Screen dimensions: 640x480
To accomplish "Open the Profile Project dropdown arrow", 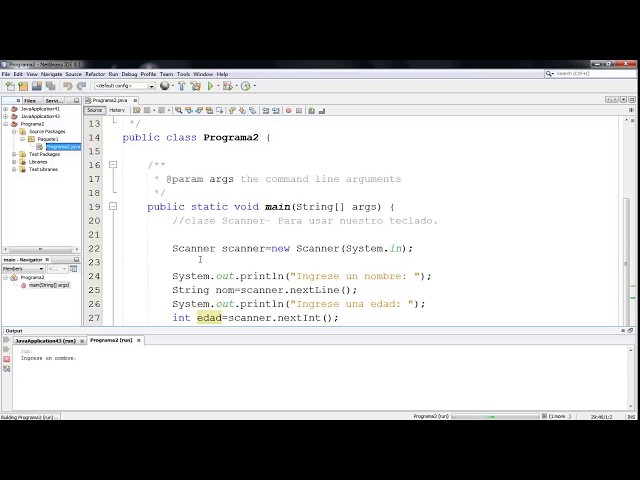I will (x=255, y=86).
